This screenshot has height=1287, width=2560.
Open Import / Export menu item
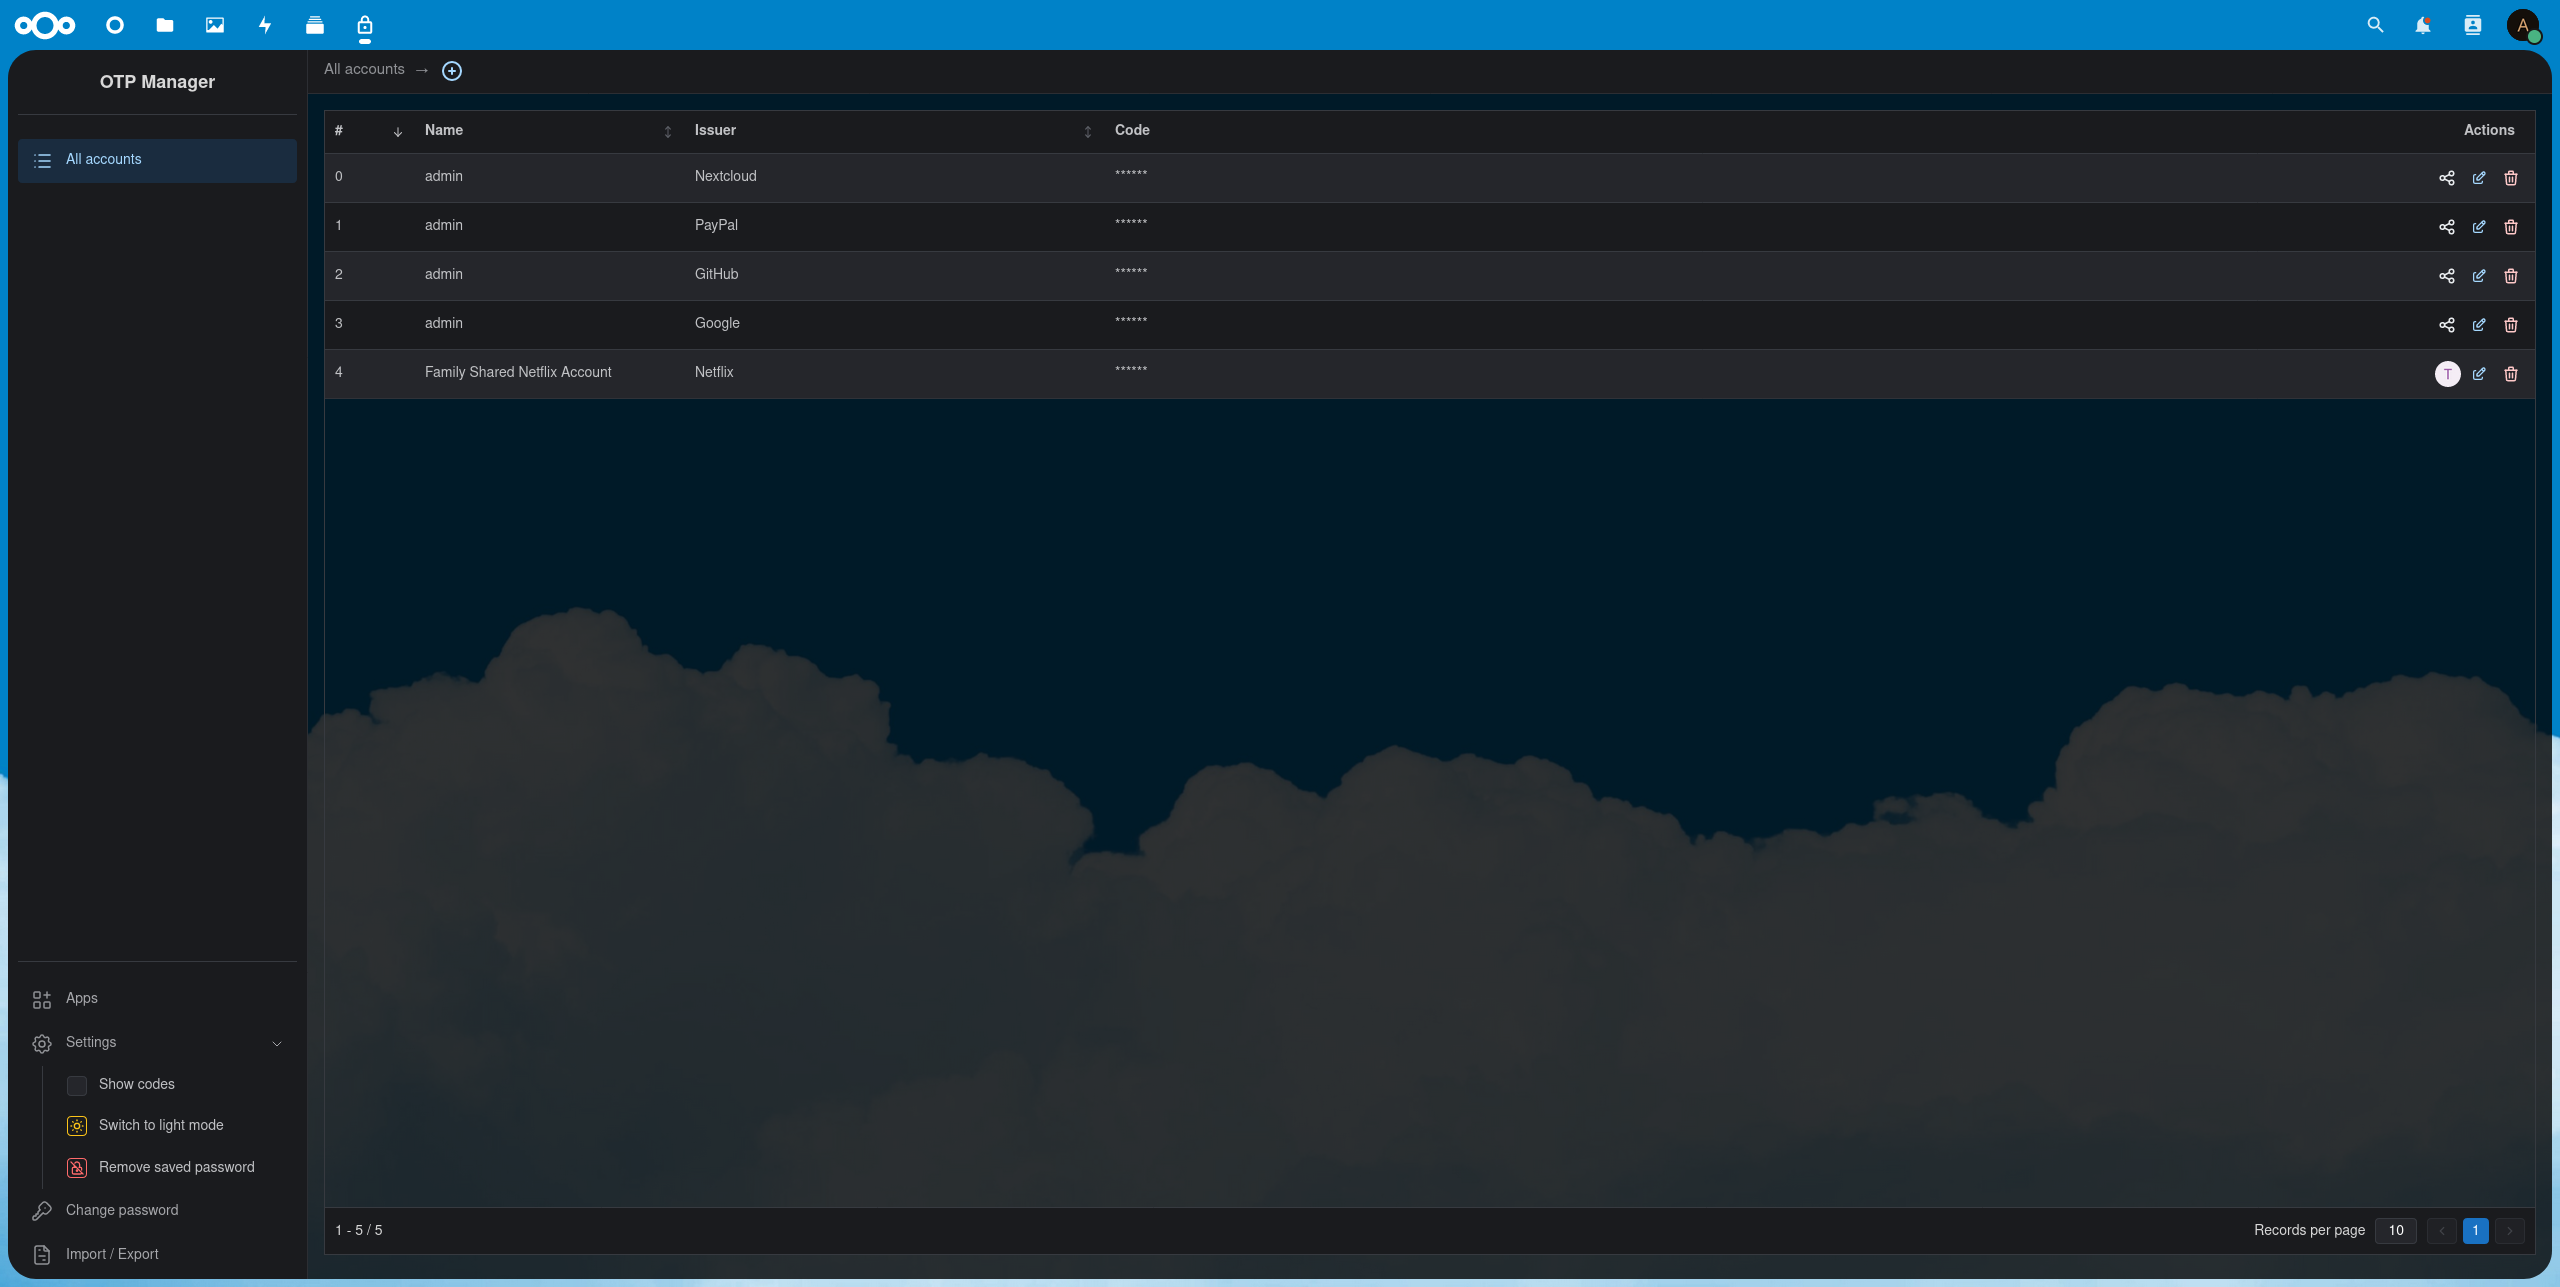pyautogui.click(x=112, y=1254)
